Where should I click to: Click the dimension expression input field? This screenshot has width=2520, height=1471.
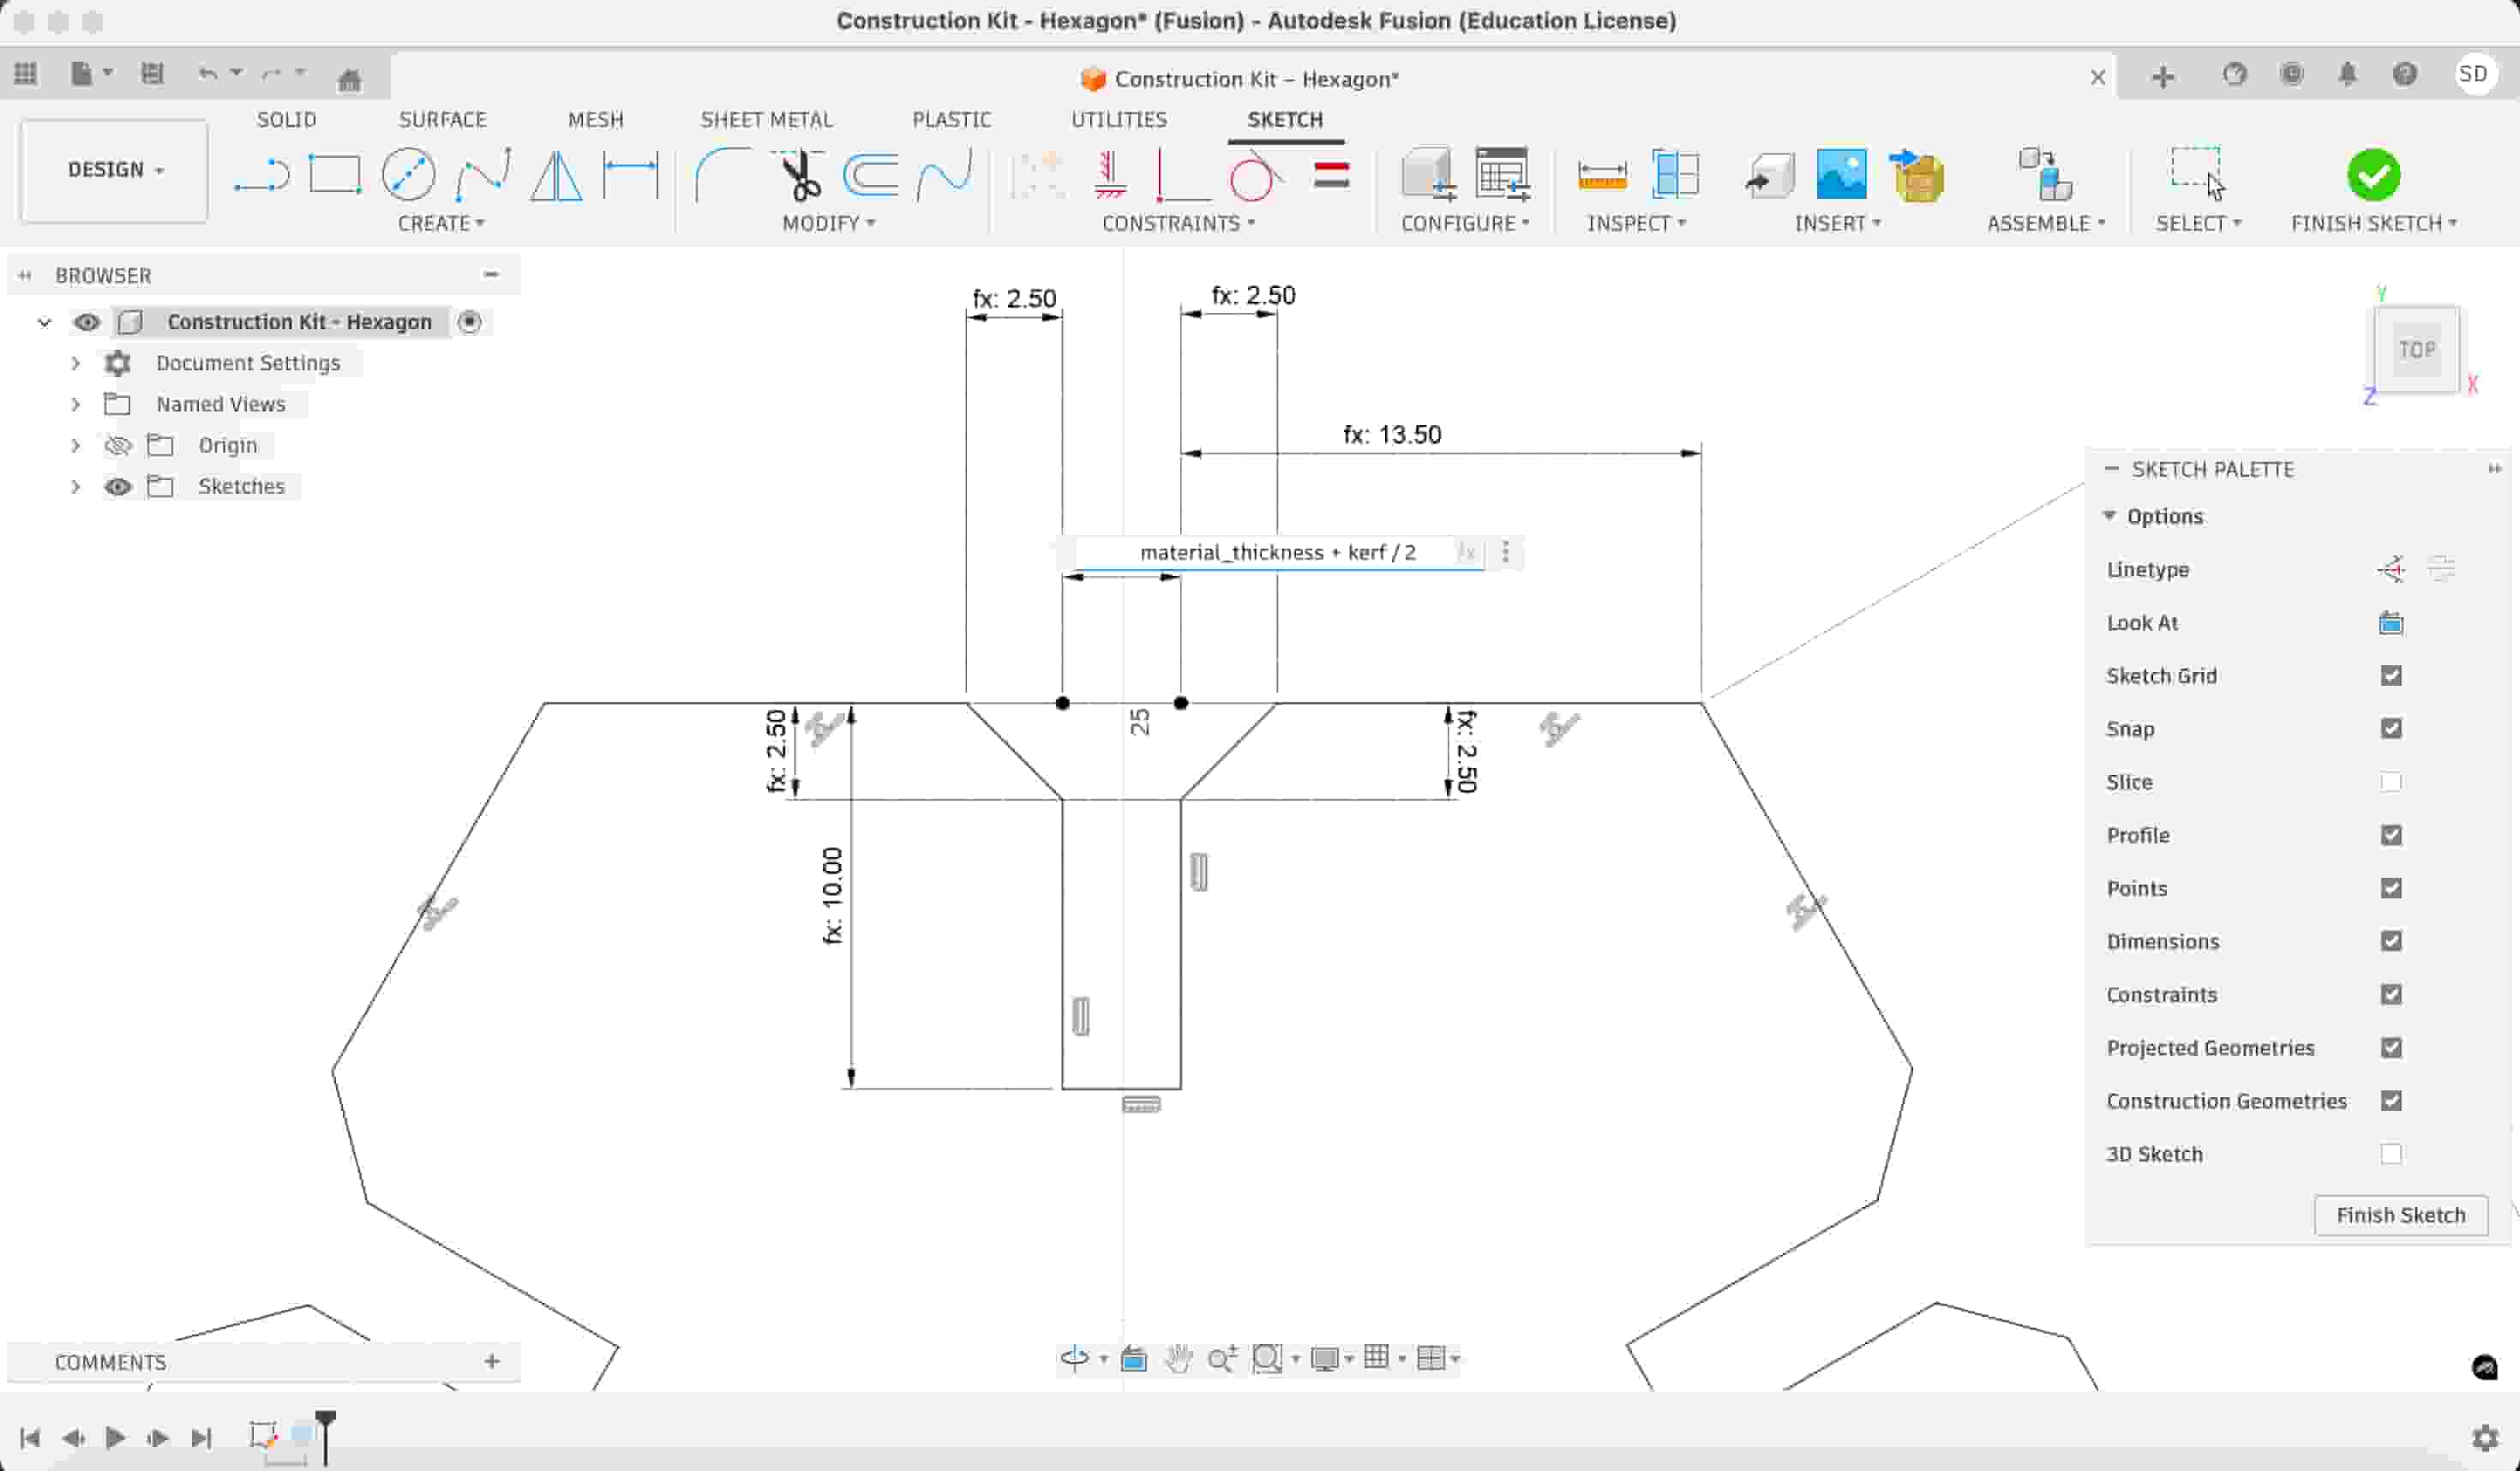tap(1276, 552)
